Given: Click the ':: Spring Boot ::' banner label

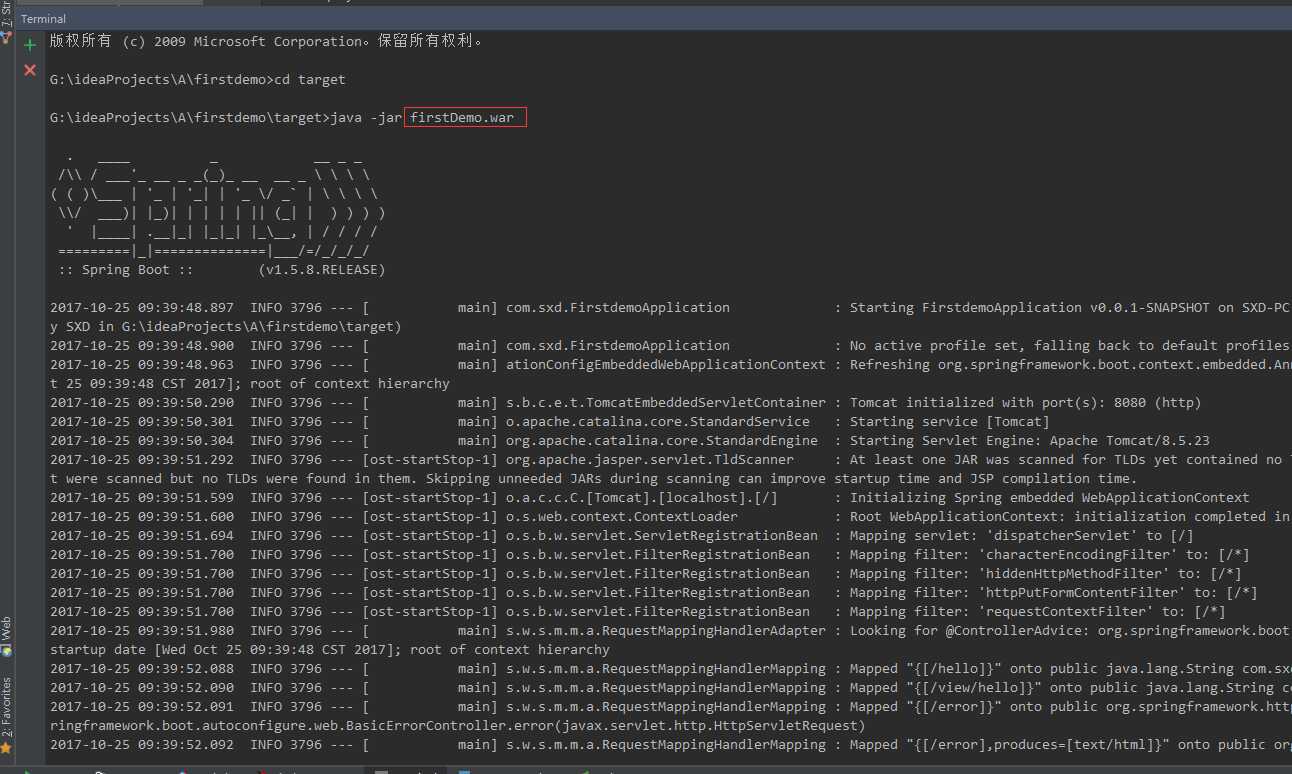Looking at the screenshot, I should pos(126,270).
